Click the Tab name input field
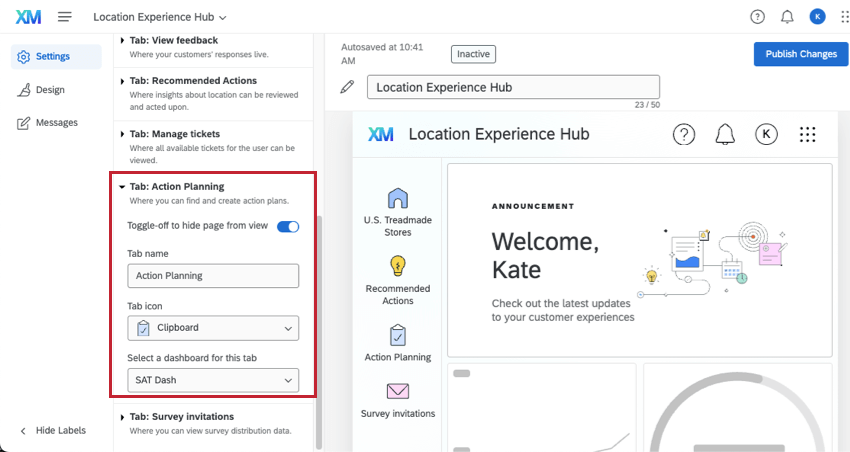Viewport: 850px width, 452px height. point(213,276)
